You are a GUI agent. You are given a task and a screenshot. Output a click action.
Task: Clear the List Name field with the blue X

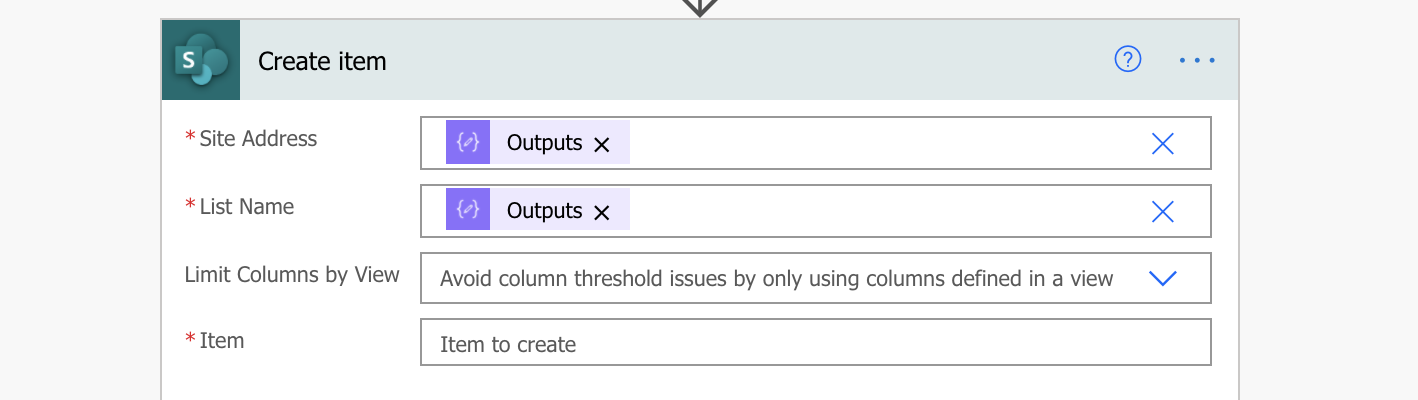click(x=1162, y=212)
